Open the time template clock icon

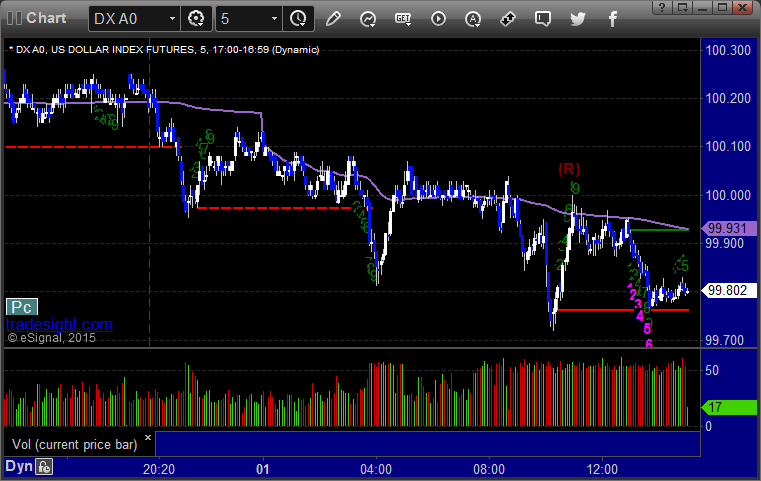298,19
